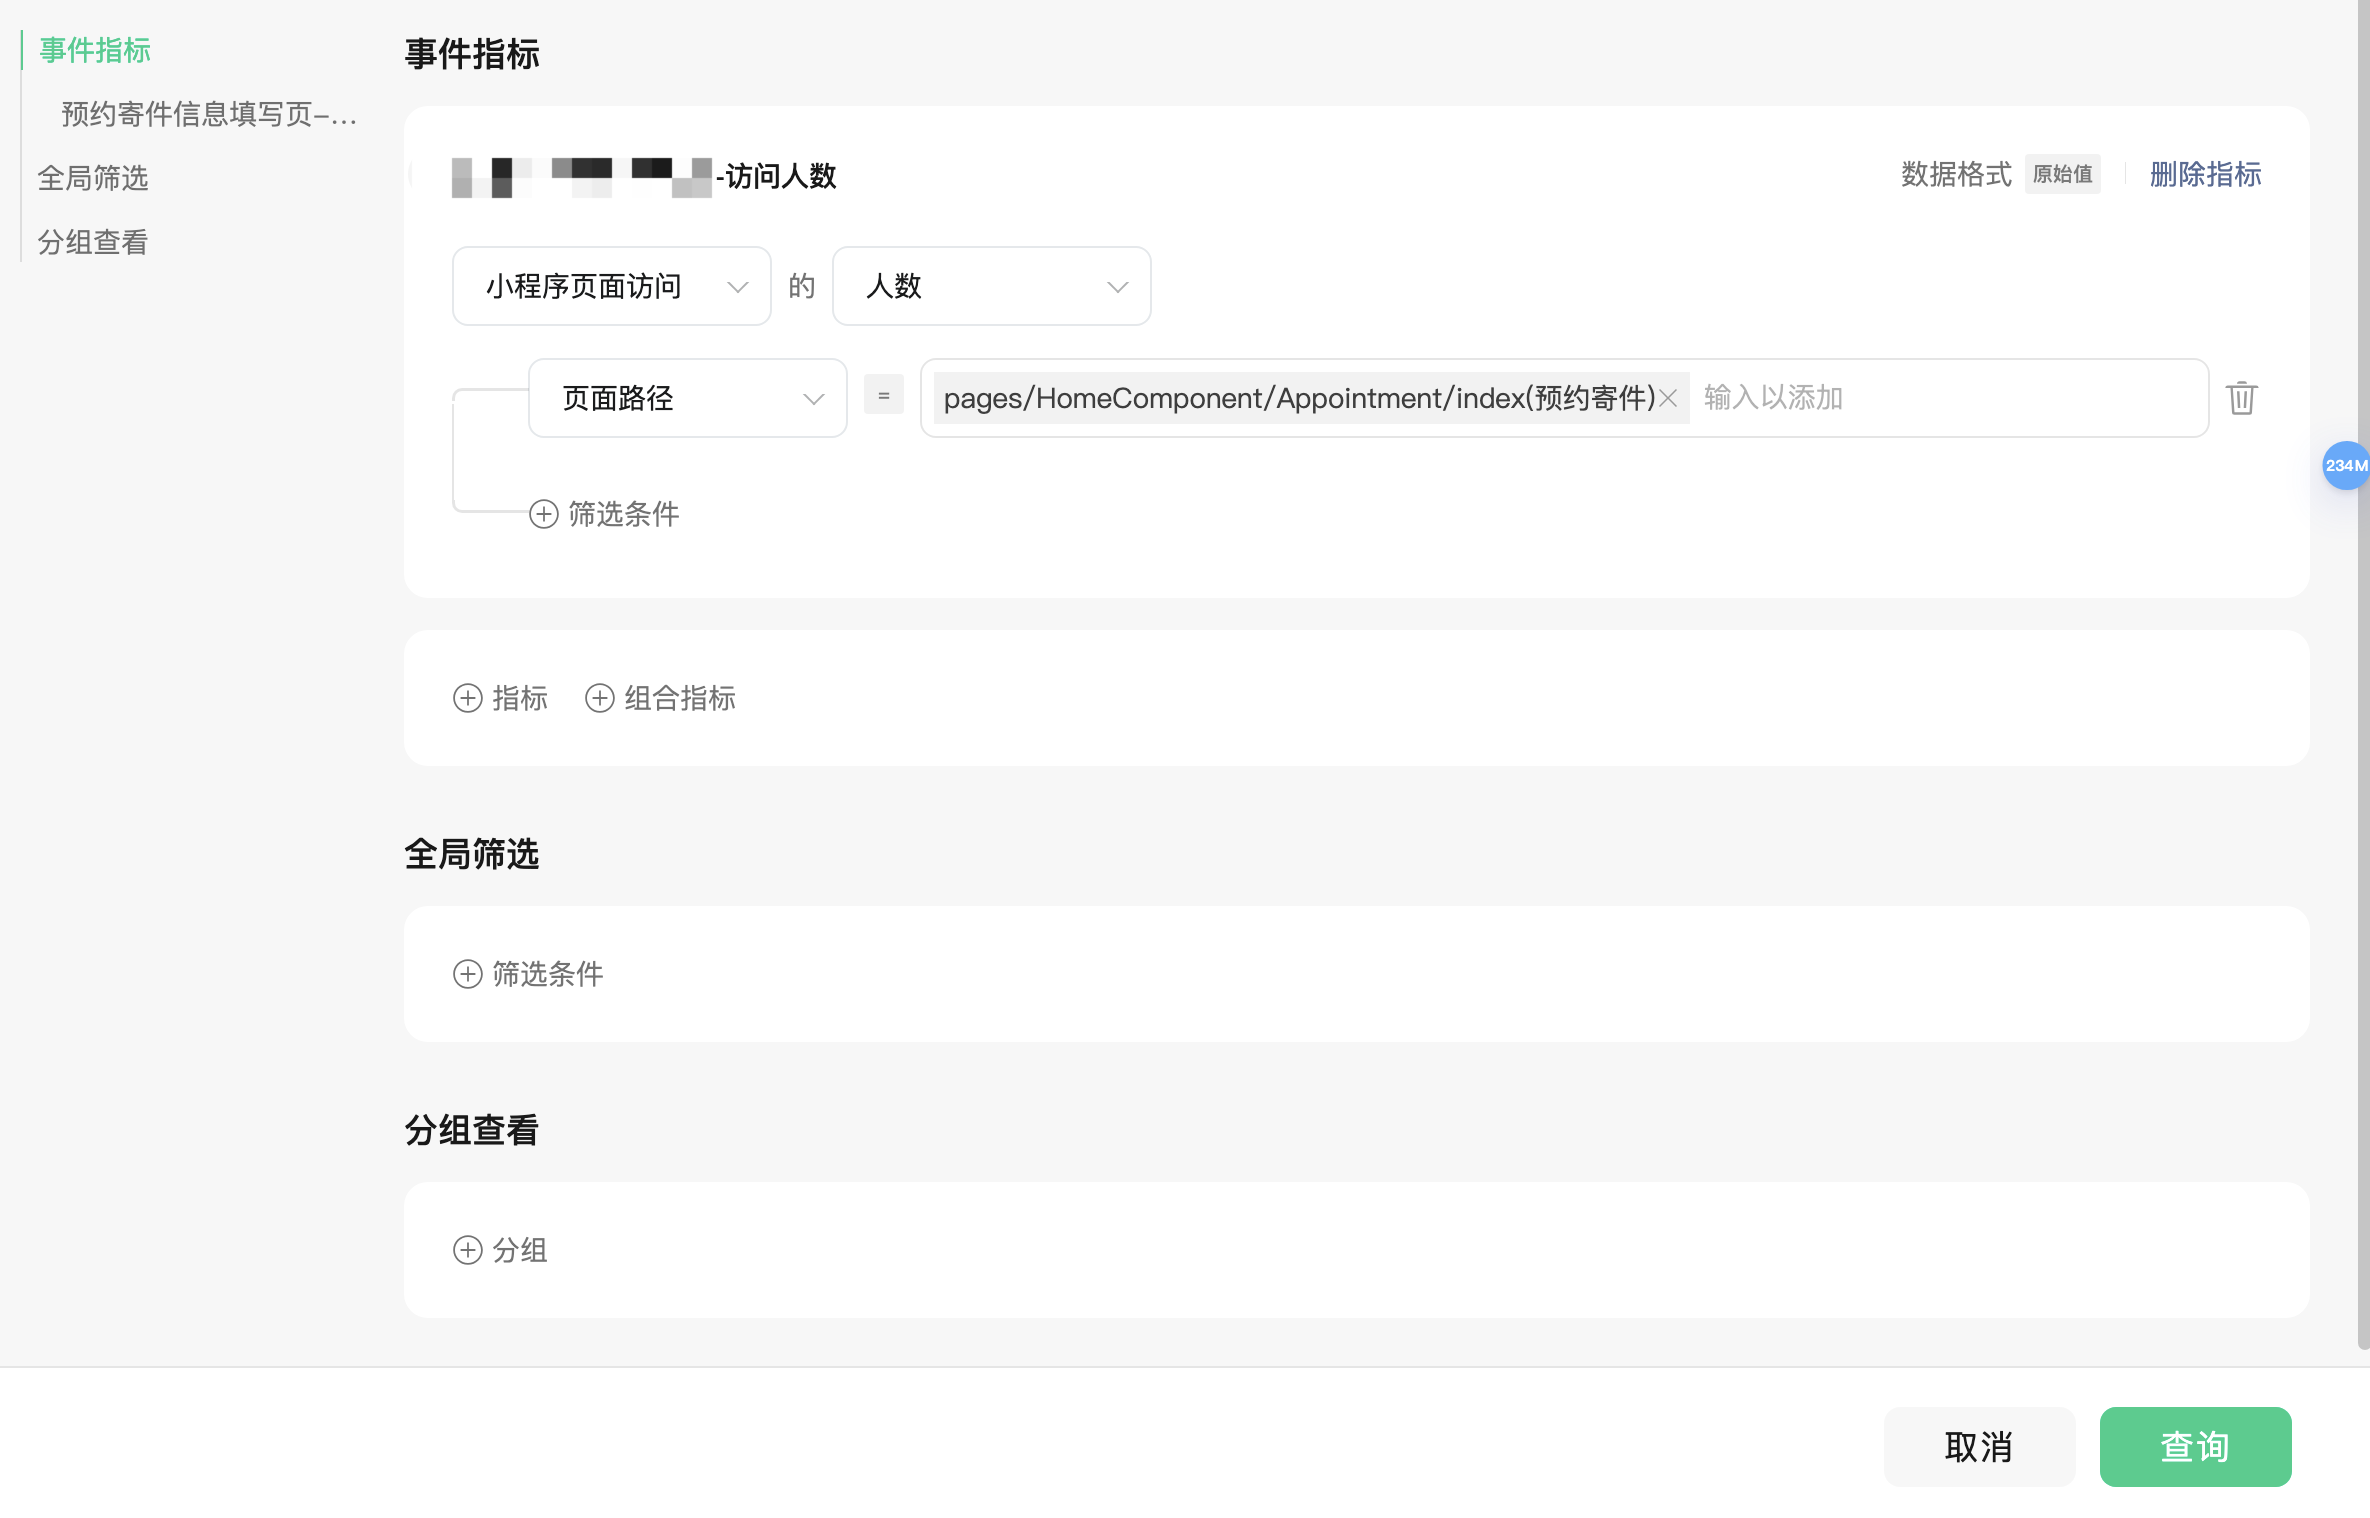2370x1518 pixels.
Task: Click the 取消 button
Action: click(1978, 1446)
